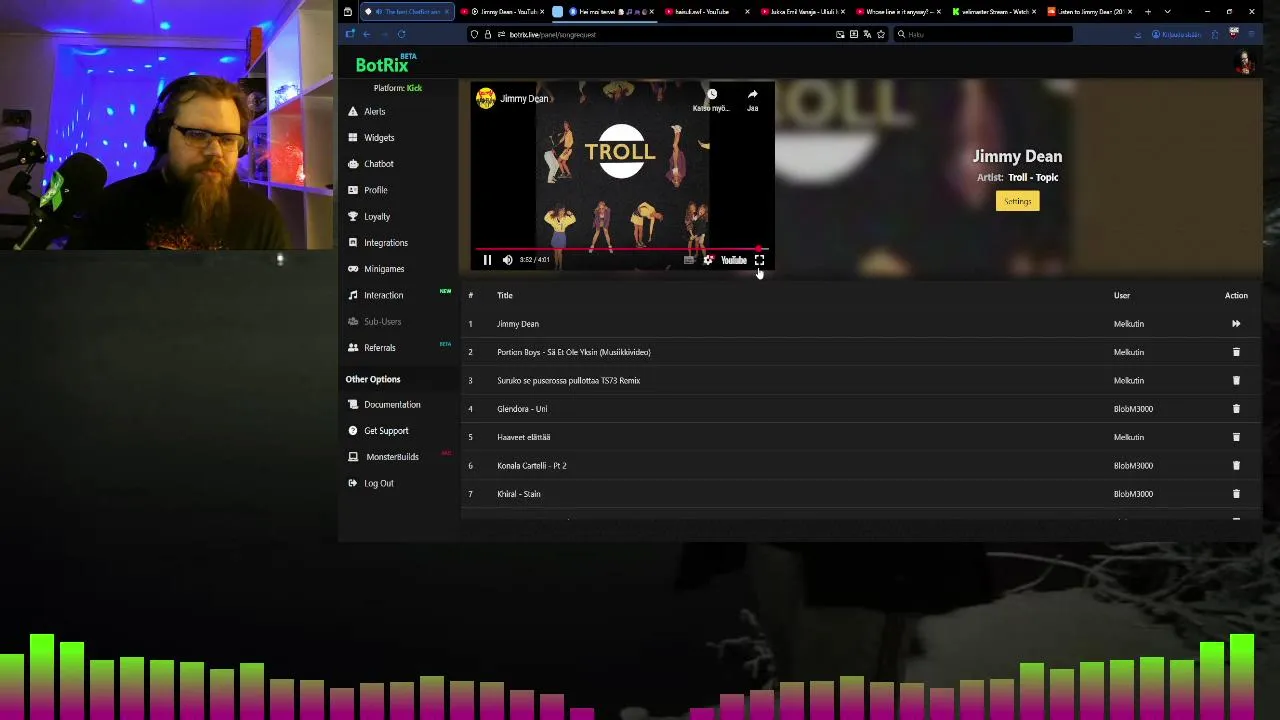Click the Watch later clock icon
Image resolution: width=1280 pixels, height=720 pixels.
click(712, 95)
